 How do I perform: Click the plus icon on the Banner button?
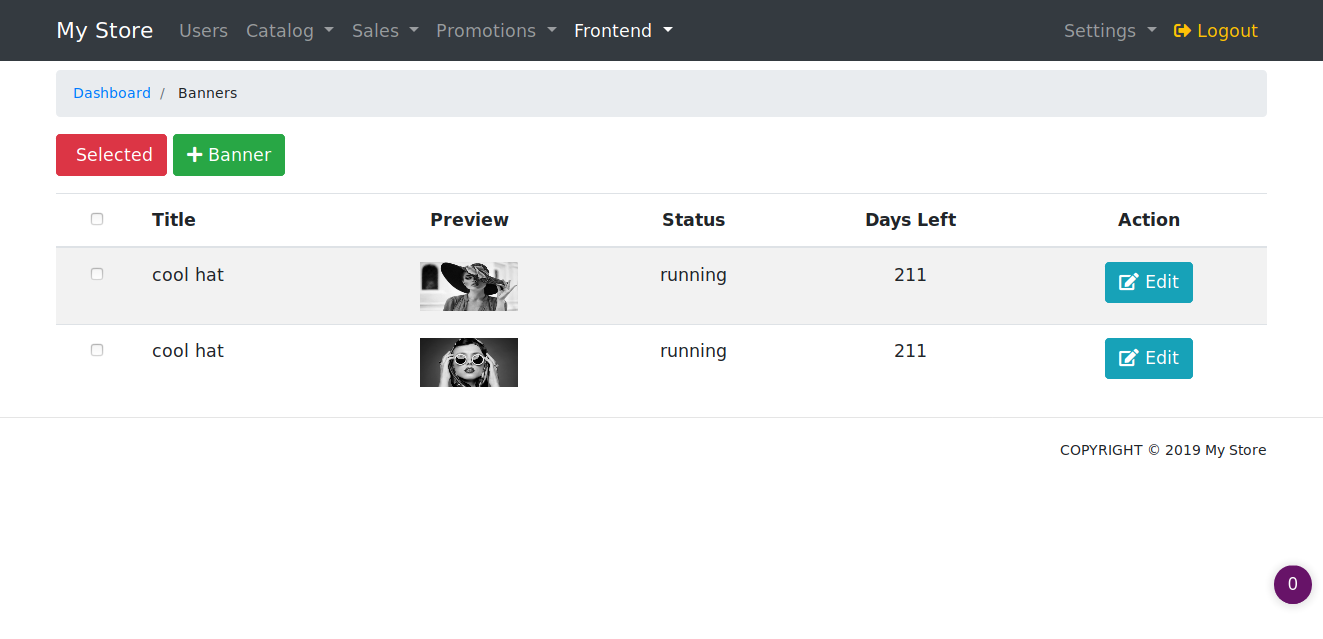pyautogui.click(x=195, y=155)
